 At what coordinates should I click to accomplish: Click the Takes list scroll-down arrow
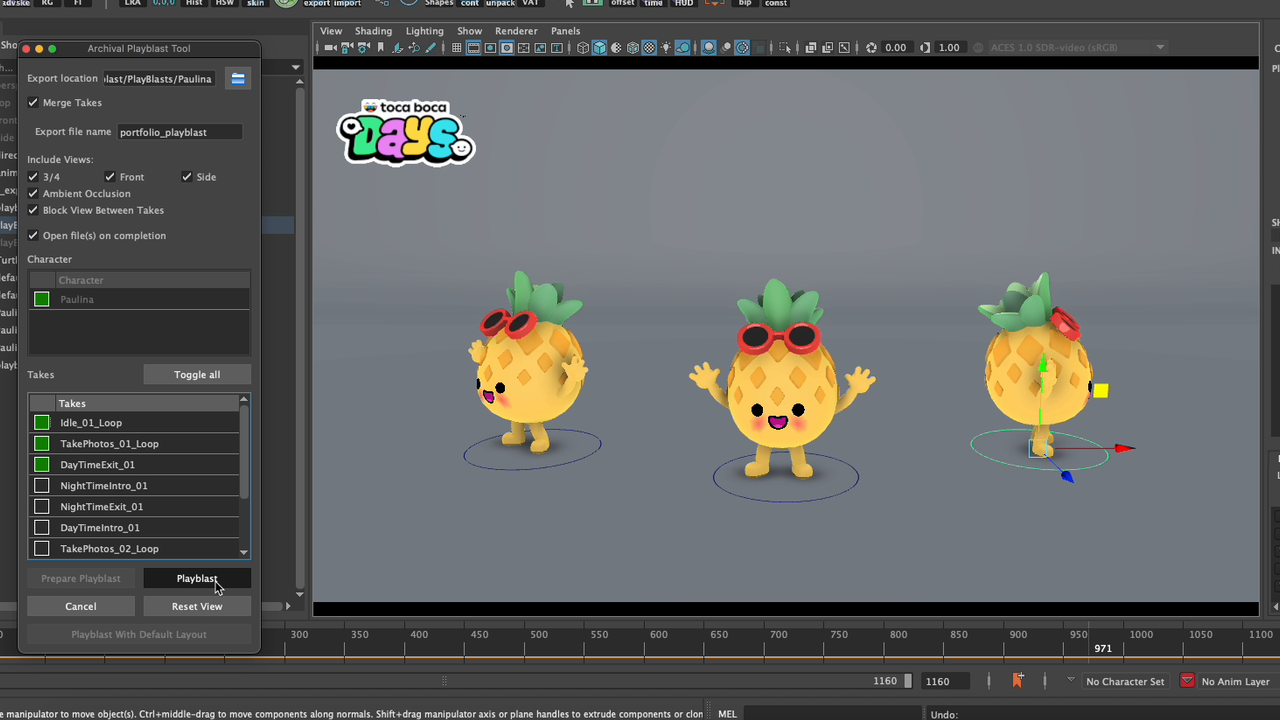244,552
